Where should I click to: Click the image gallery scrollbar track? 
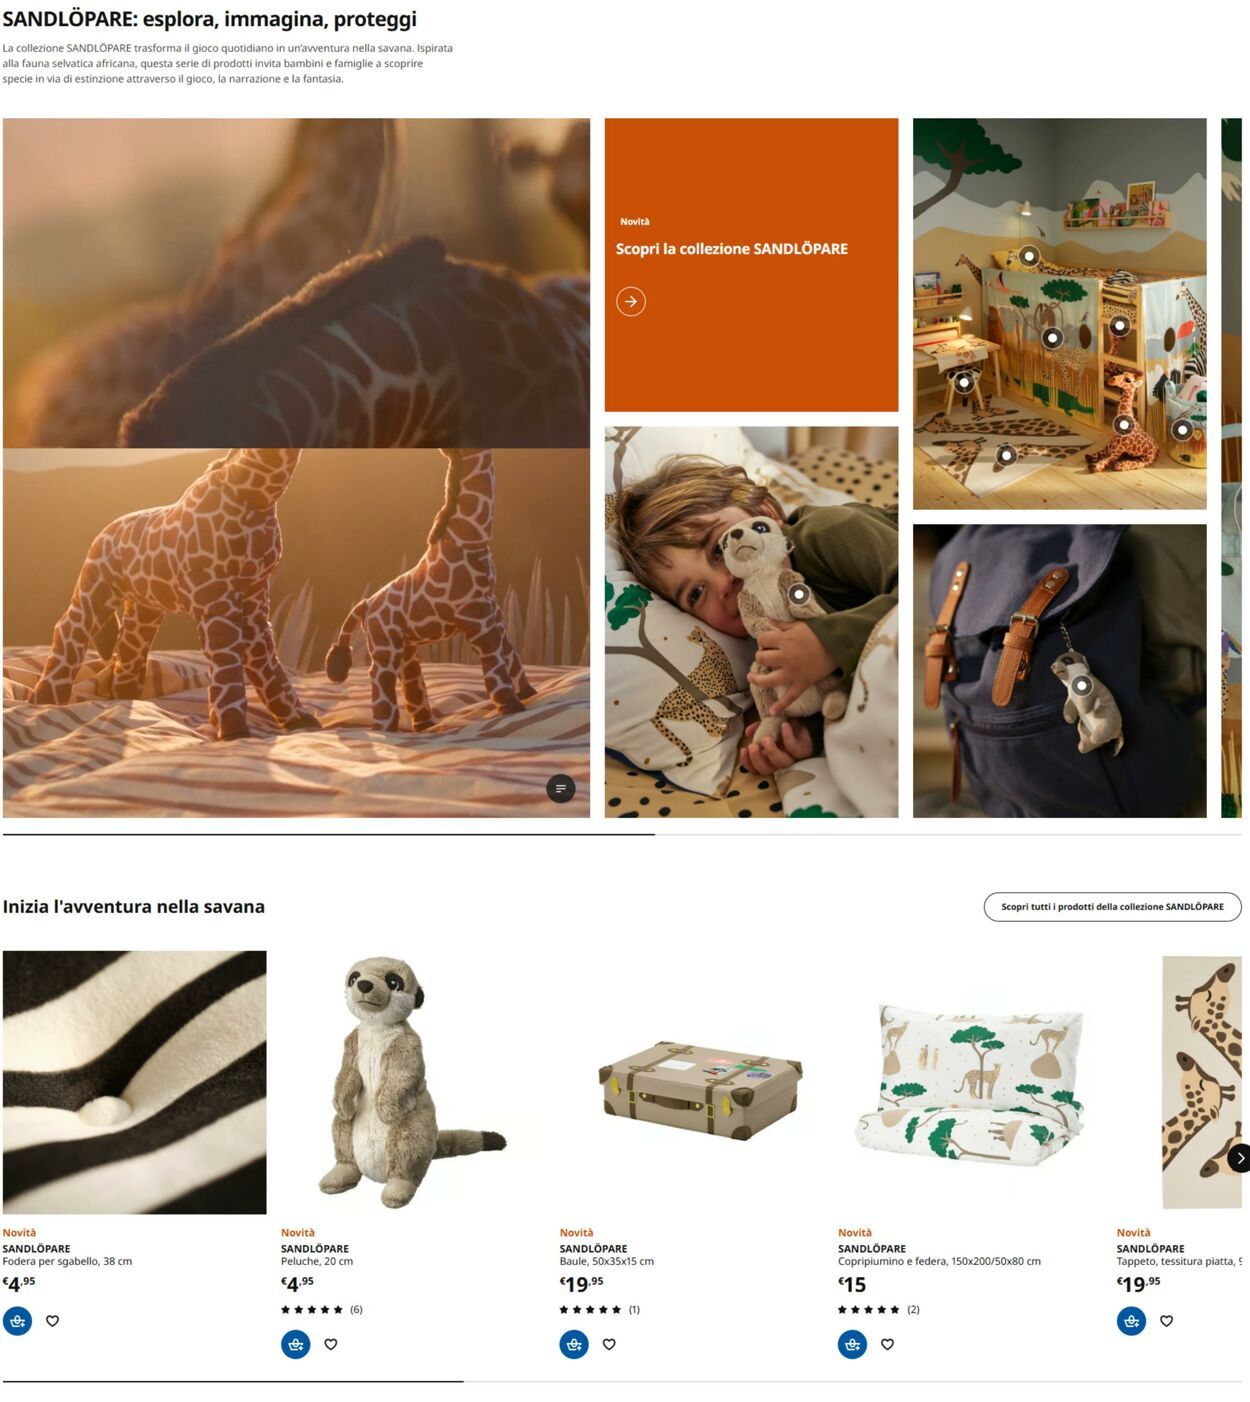622,834
